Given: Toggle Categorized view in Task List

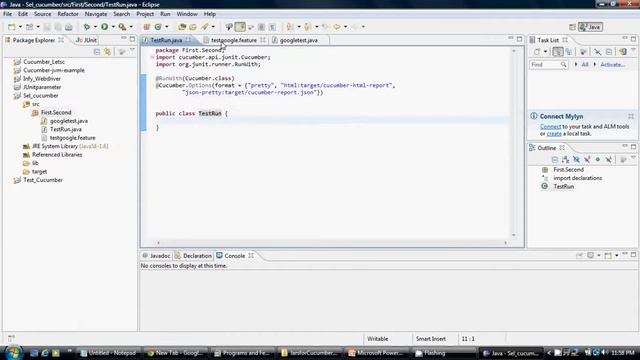Looking at the screenshot, I should pyautogui.click(x=558, y=52).
